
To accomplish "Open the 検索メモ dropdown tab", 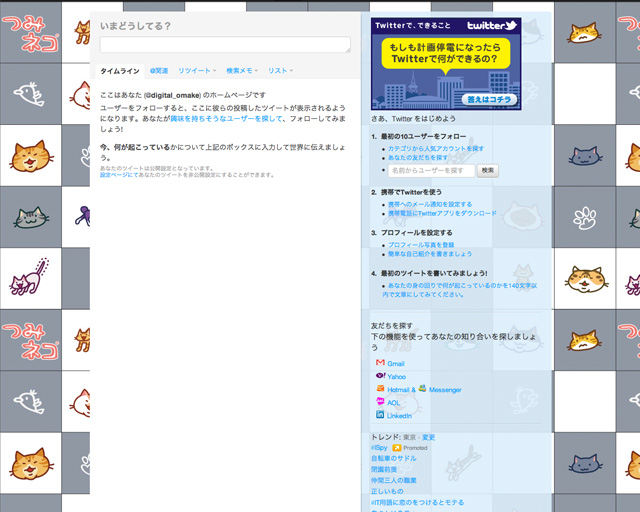I will 242,71.
